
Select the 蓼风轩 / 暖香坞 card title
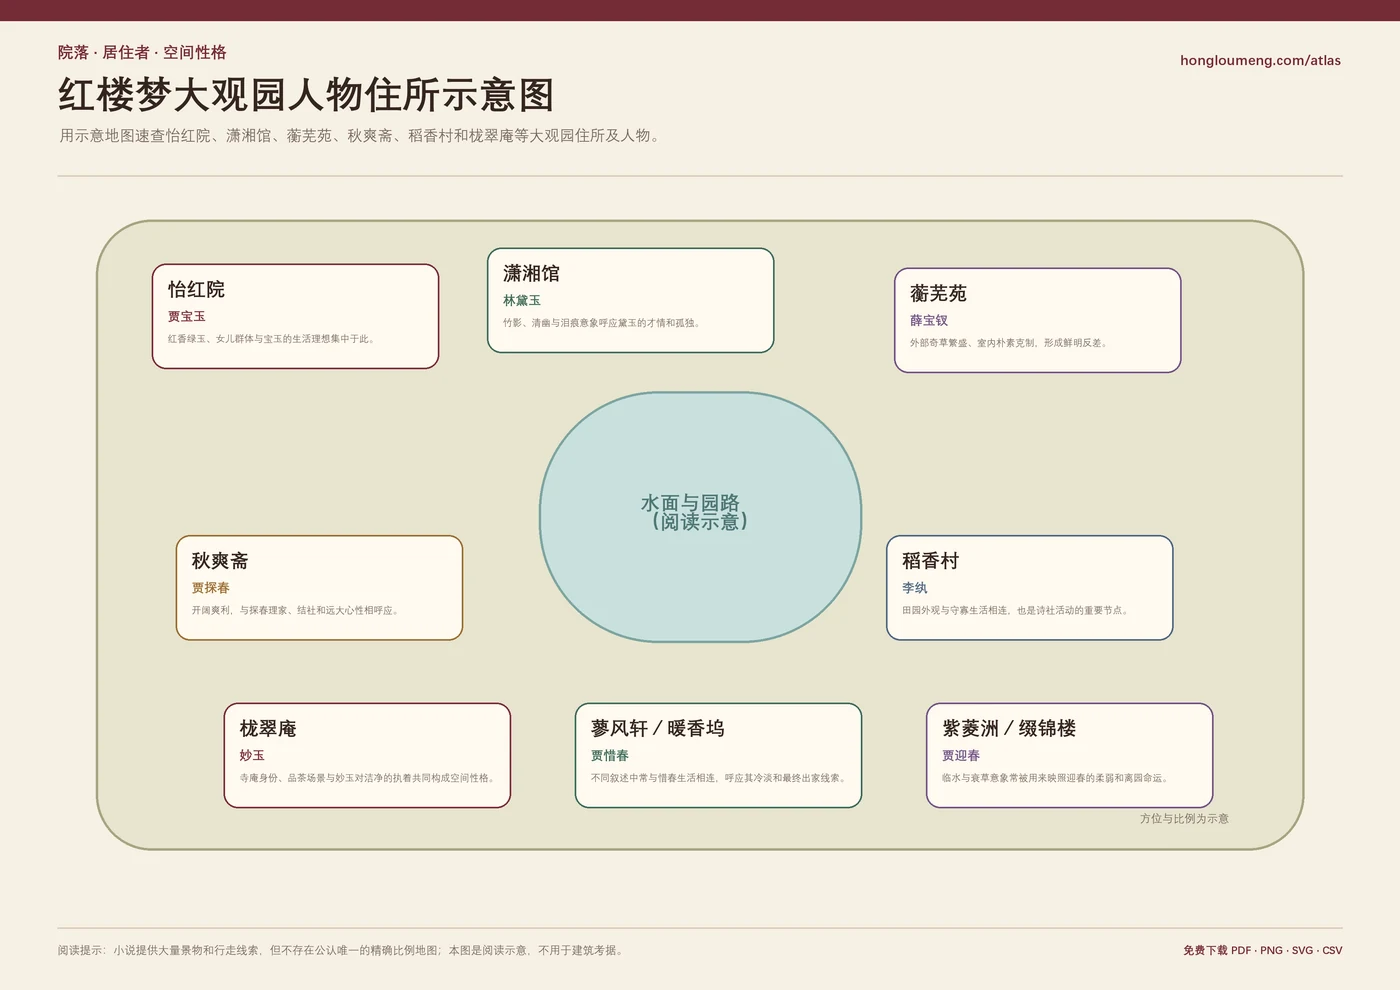[658, 728]
